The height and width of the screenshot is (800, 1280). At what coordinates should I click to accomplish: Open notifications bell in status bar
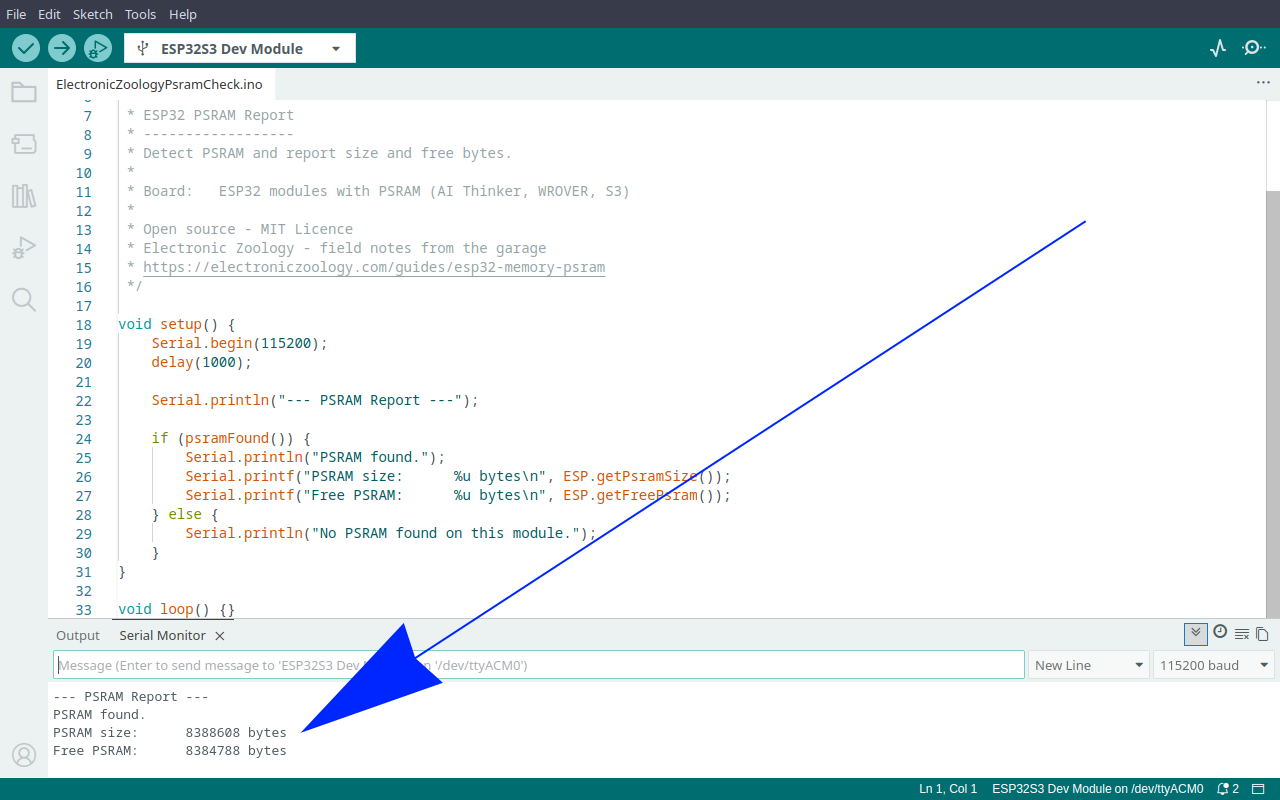[1227, 789]
